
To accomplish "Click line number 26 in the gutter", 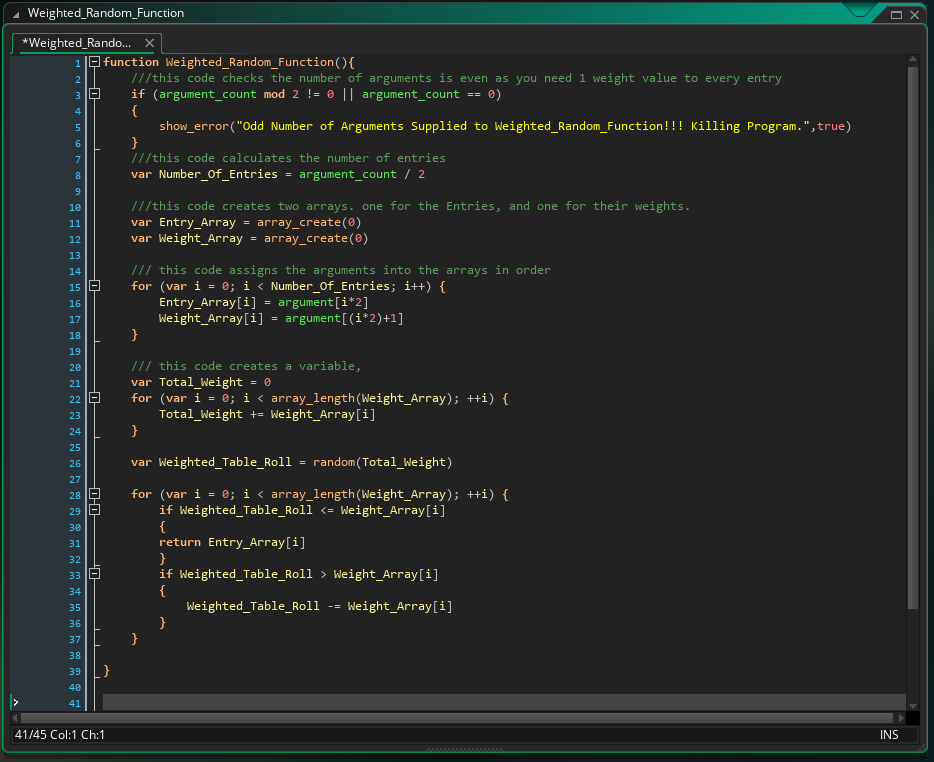I will coord(76,463).
